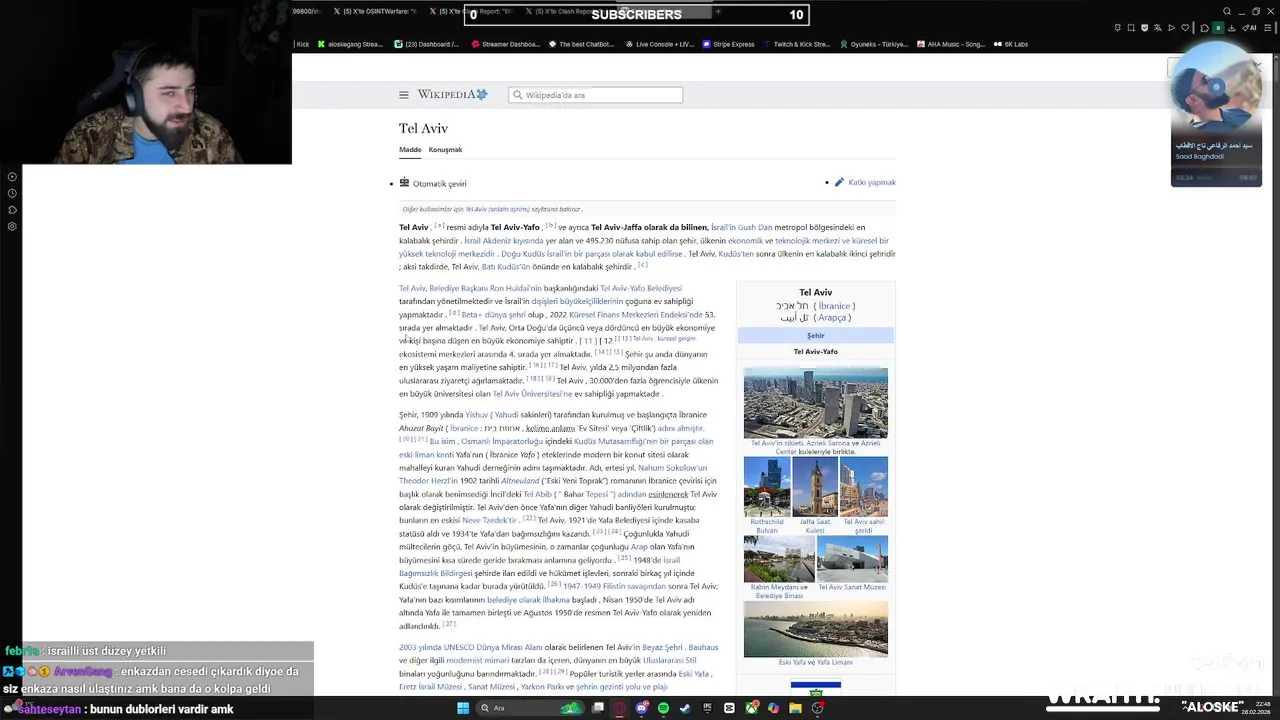Open the Twitch & Kick Stream bookmark

(x=796, y=44)
